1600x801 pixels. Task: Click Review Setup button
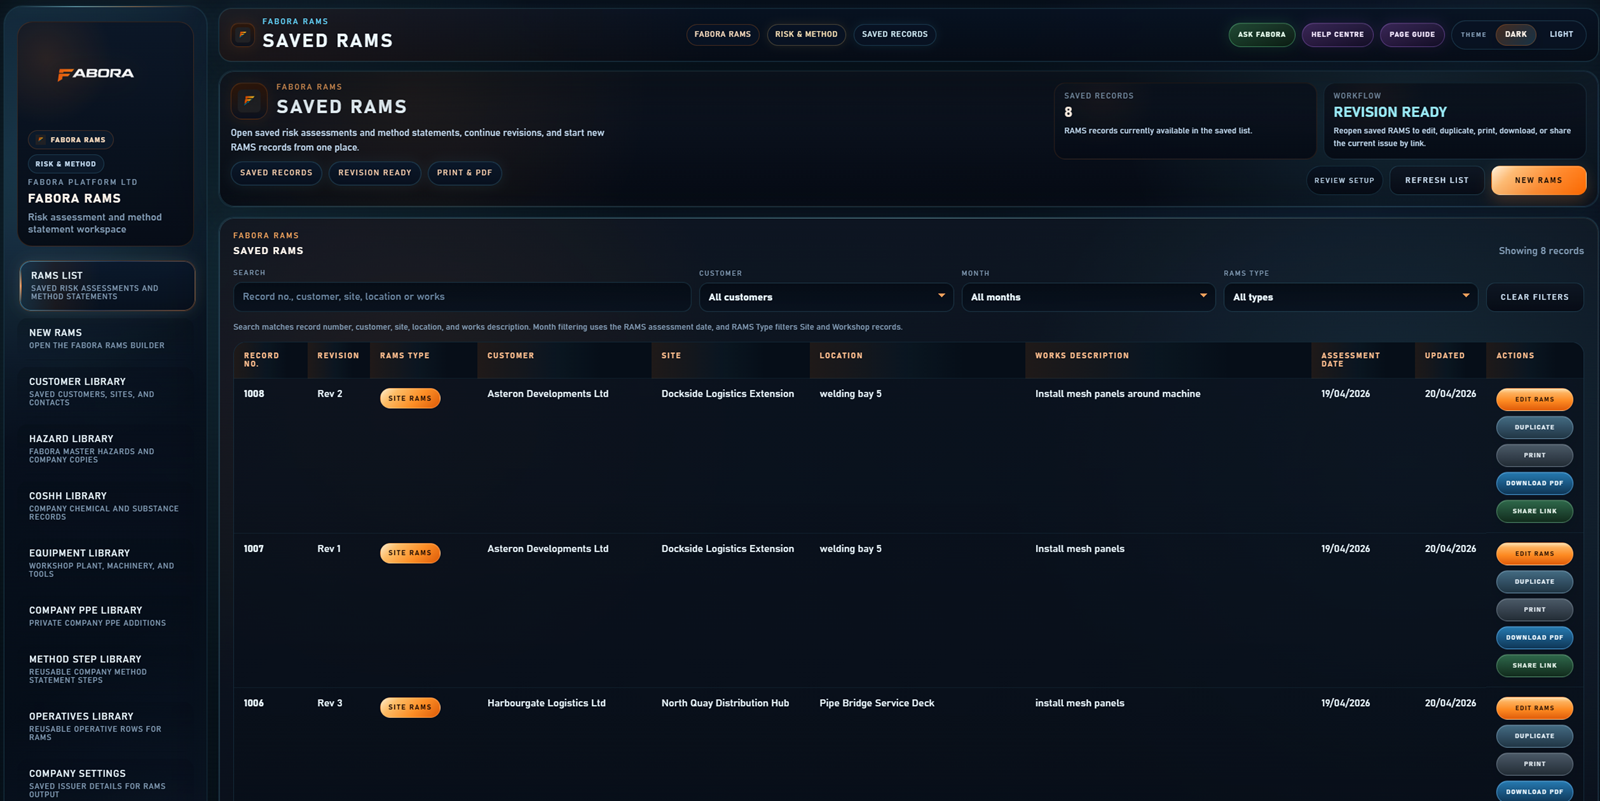[x=1344, y=180]
